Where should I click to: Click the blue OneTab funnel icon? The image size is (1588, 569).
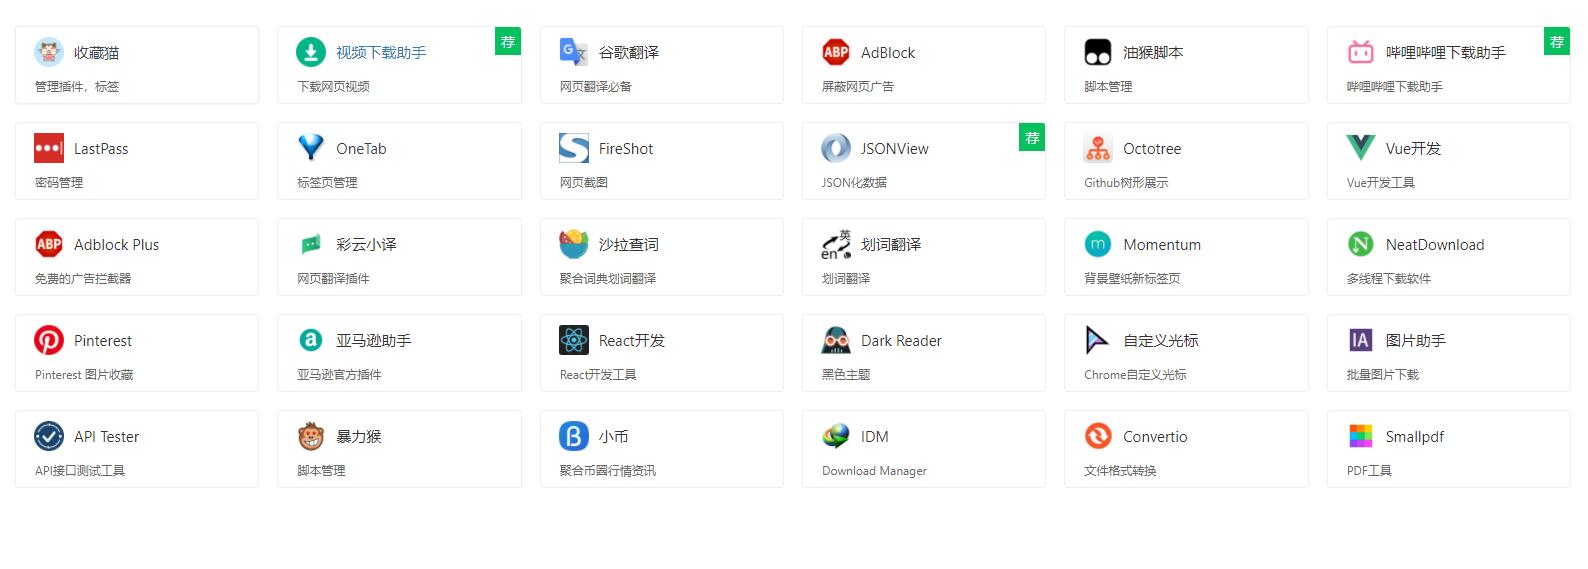point(311,148)
